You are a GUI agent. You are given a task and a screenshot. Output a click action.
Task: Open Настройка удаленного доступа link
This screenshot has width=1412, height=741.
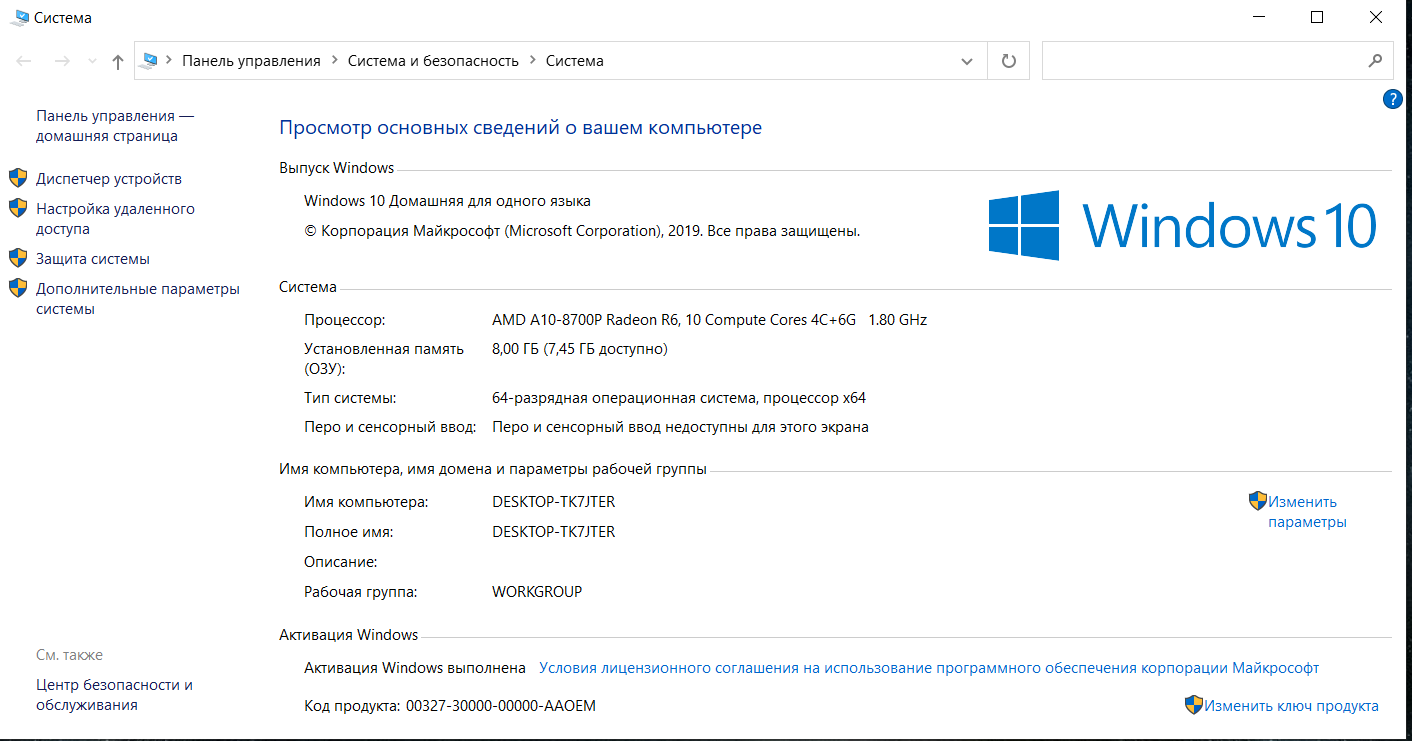115,219
